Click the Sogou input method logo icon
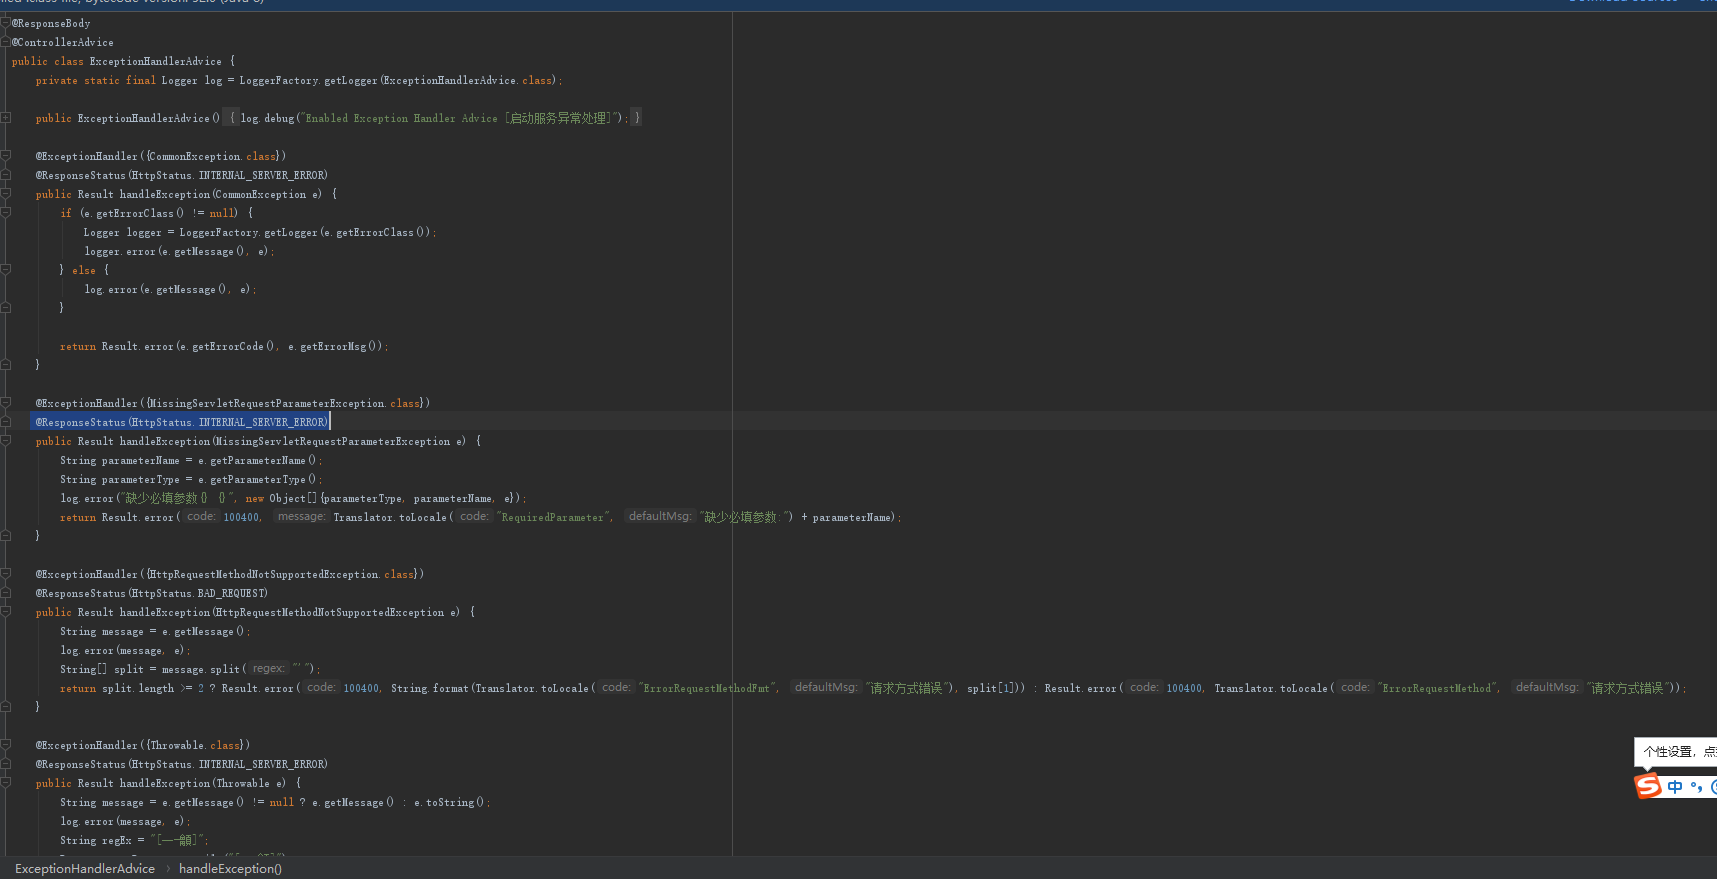Screen dimensions: 1717x879 click(x=1648, y=786)
